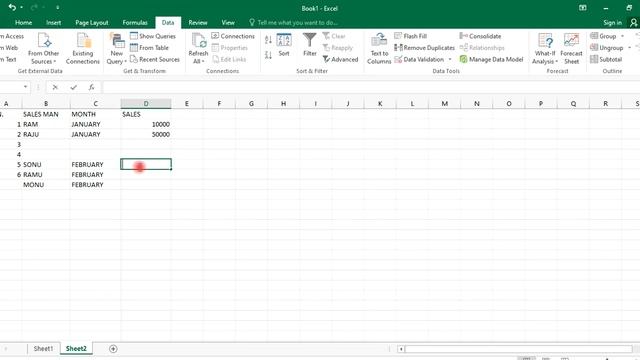Viewport: 640px width, 360px height.
Task: Open Group dropdown arrow
Action: (x=622, y=36)
